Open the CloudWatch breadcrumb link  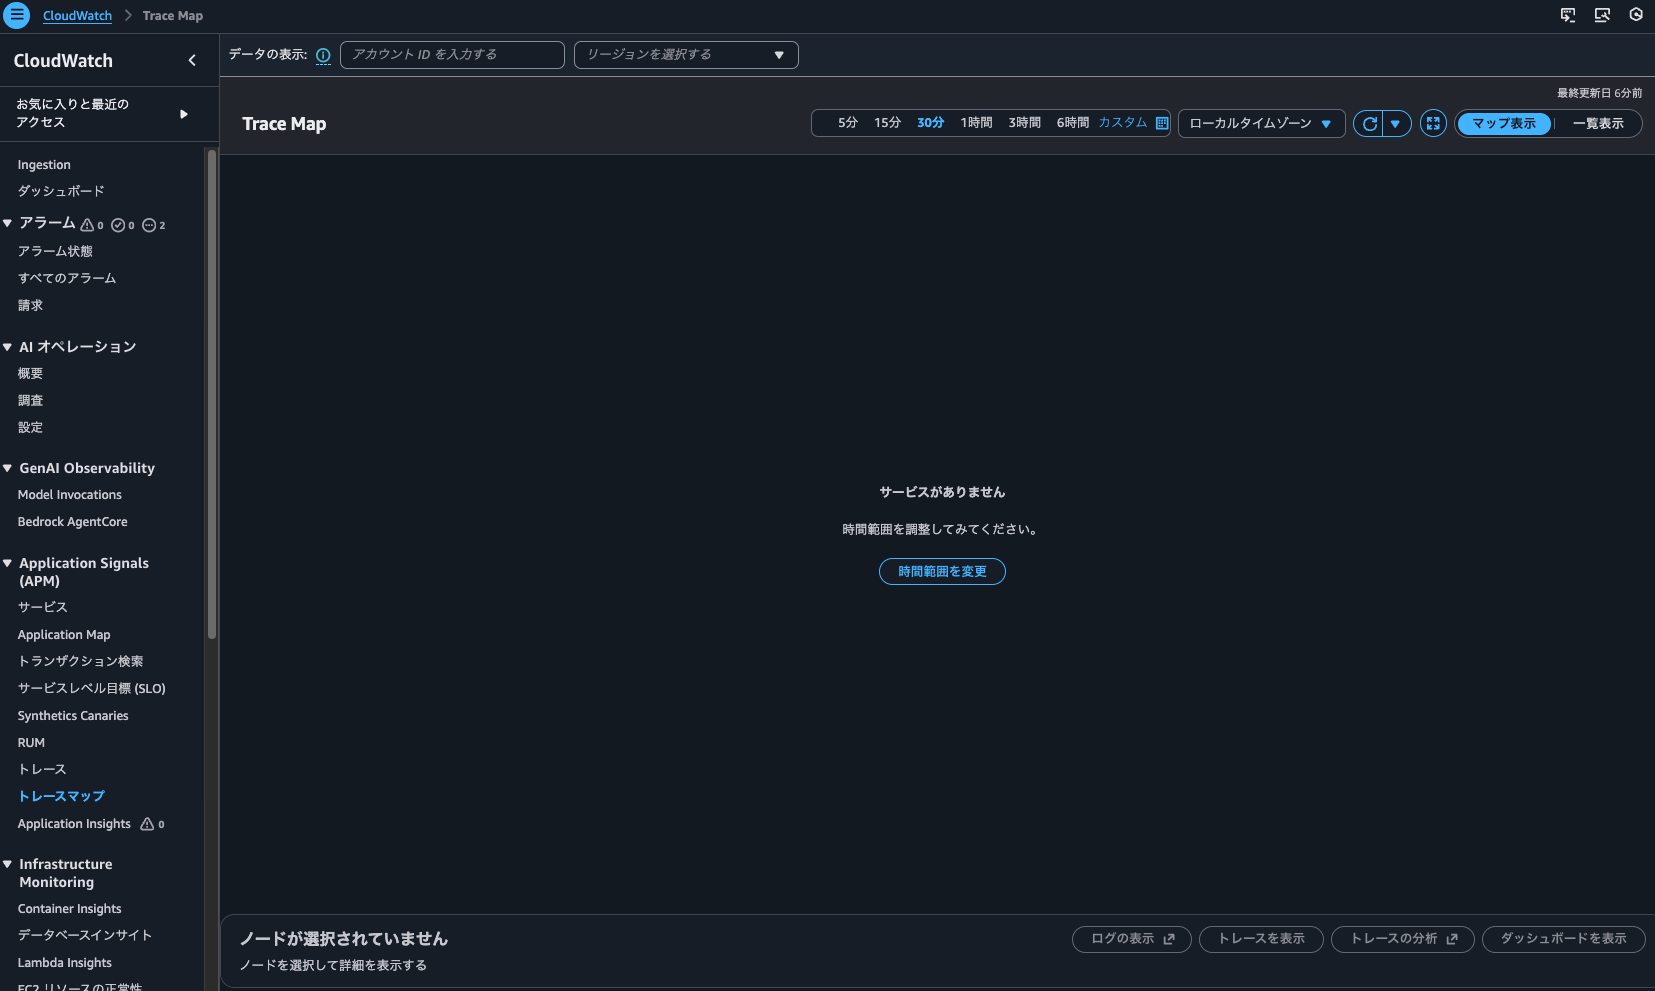(x=77, y=15)
